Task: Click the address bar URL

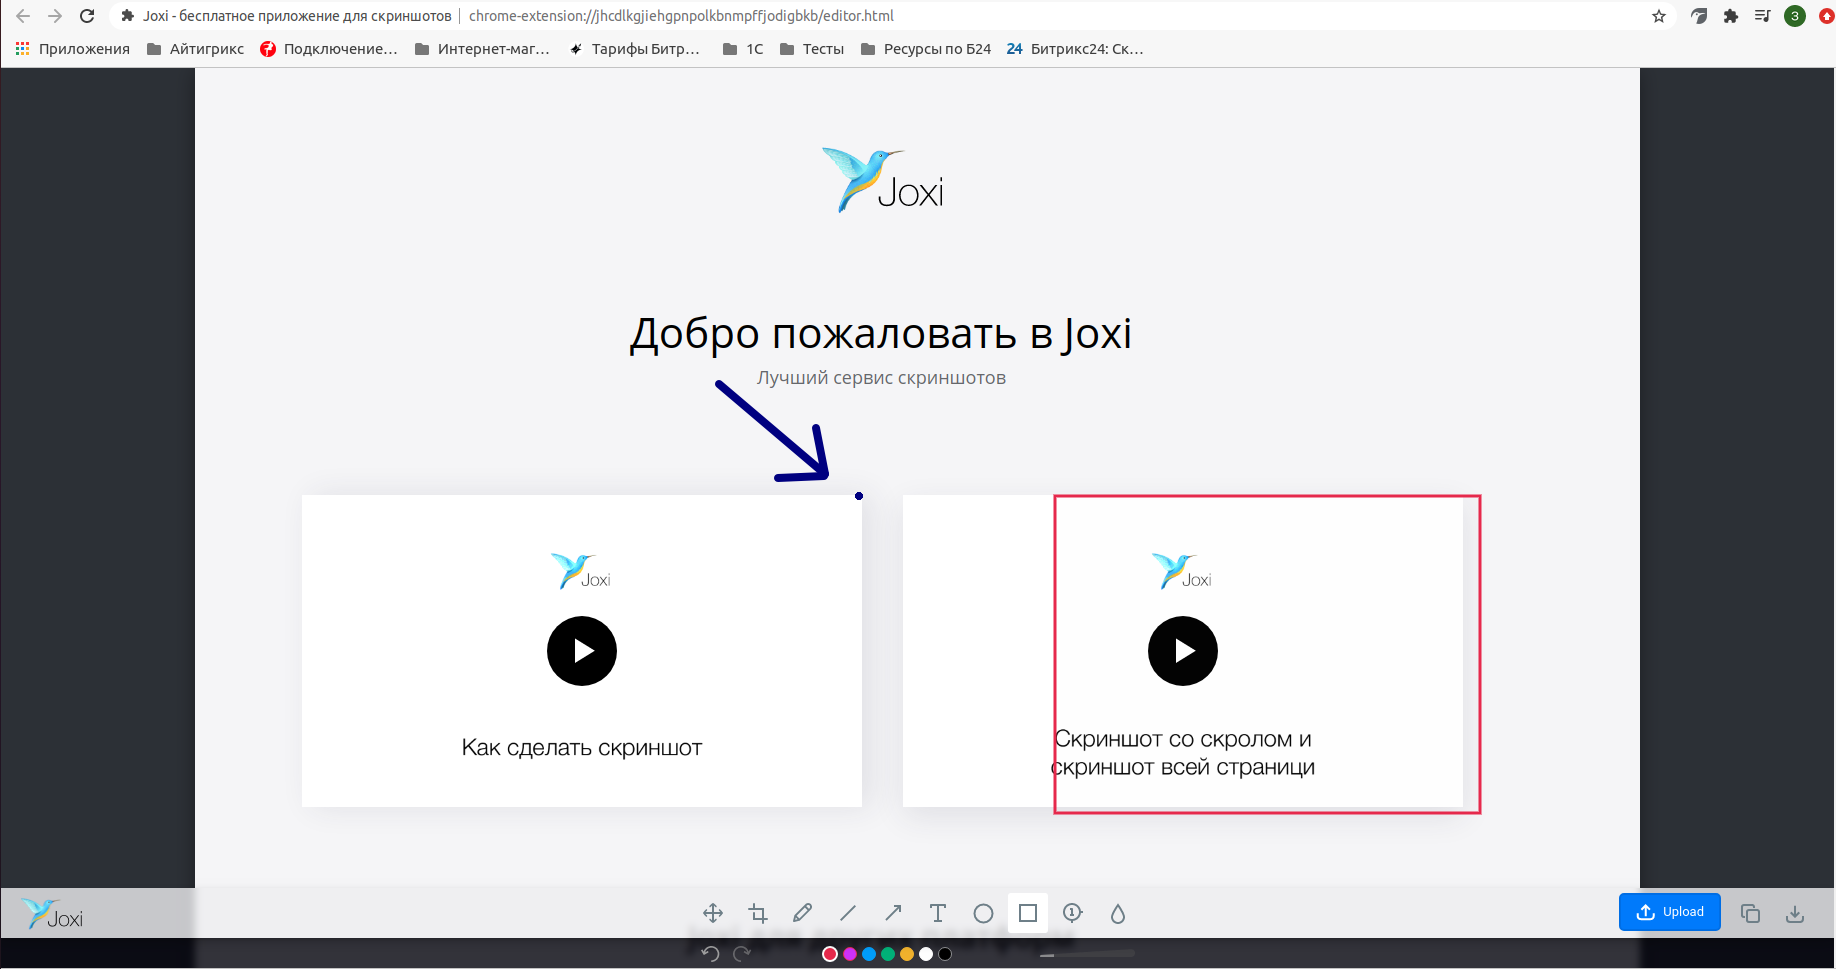Action: [x=681, y=16]
